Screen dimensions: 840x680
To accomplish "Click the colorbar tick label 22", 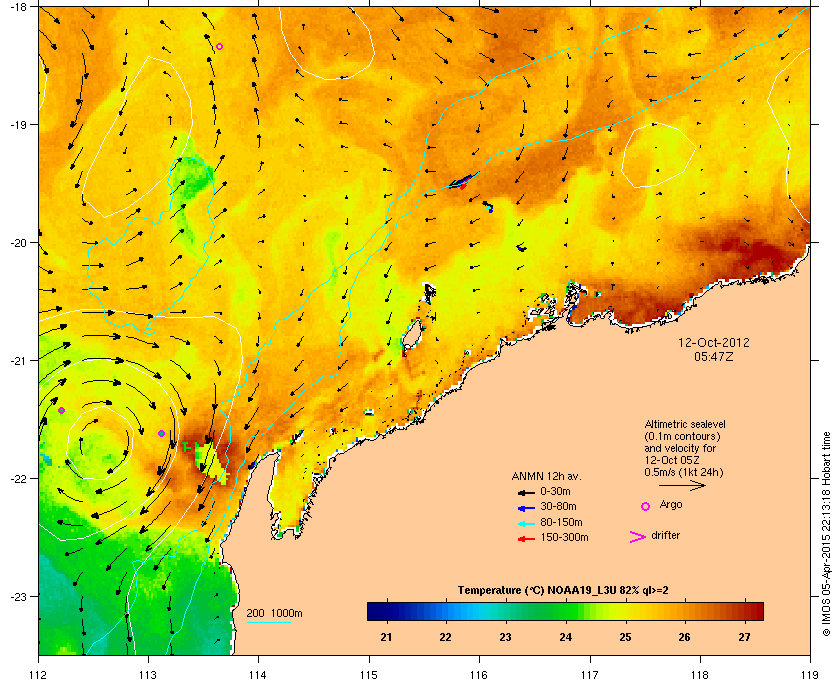I will click(x=446, y=637).
